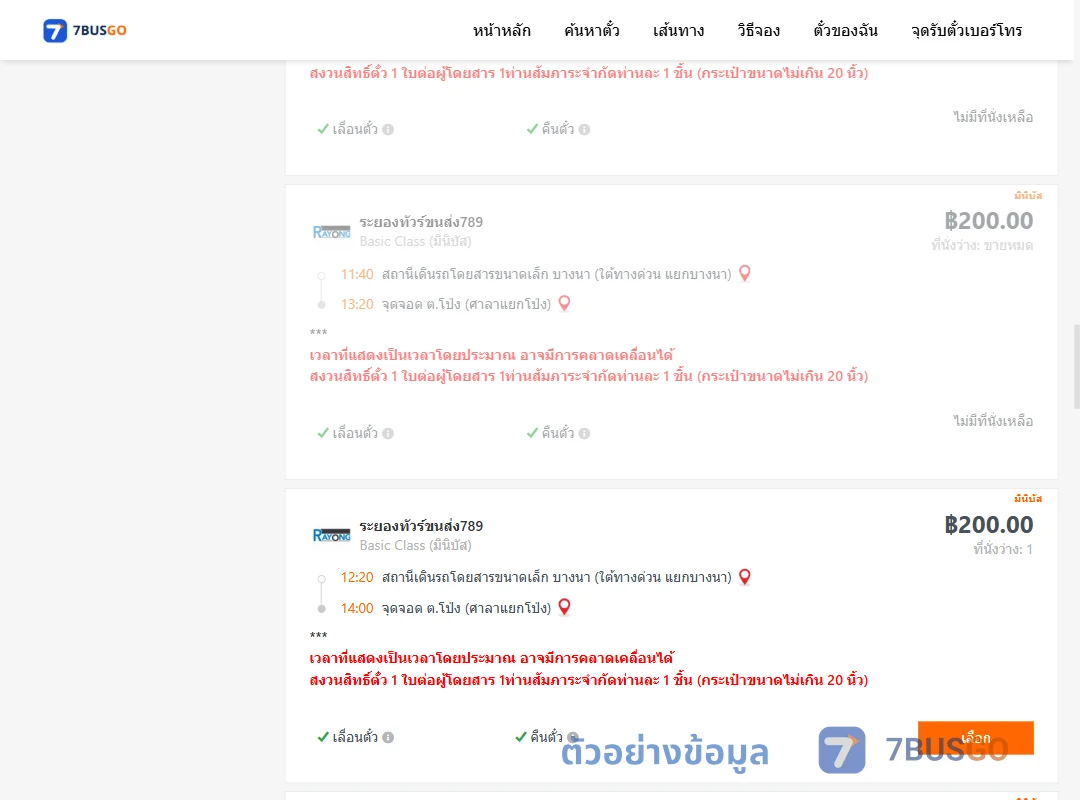The height and width of the screenshot is (800, 1080).
Task: Open the ค้นหาตั๋ว menu item
Action: pyautogui.click(x=592, y=30)
